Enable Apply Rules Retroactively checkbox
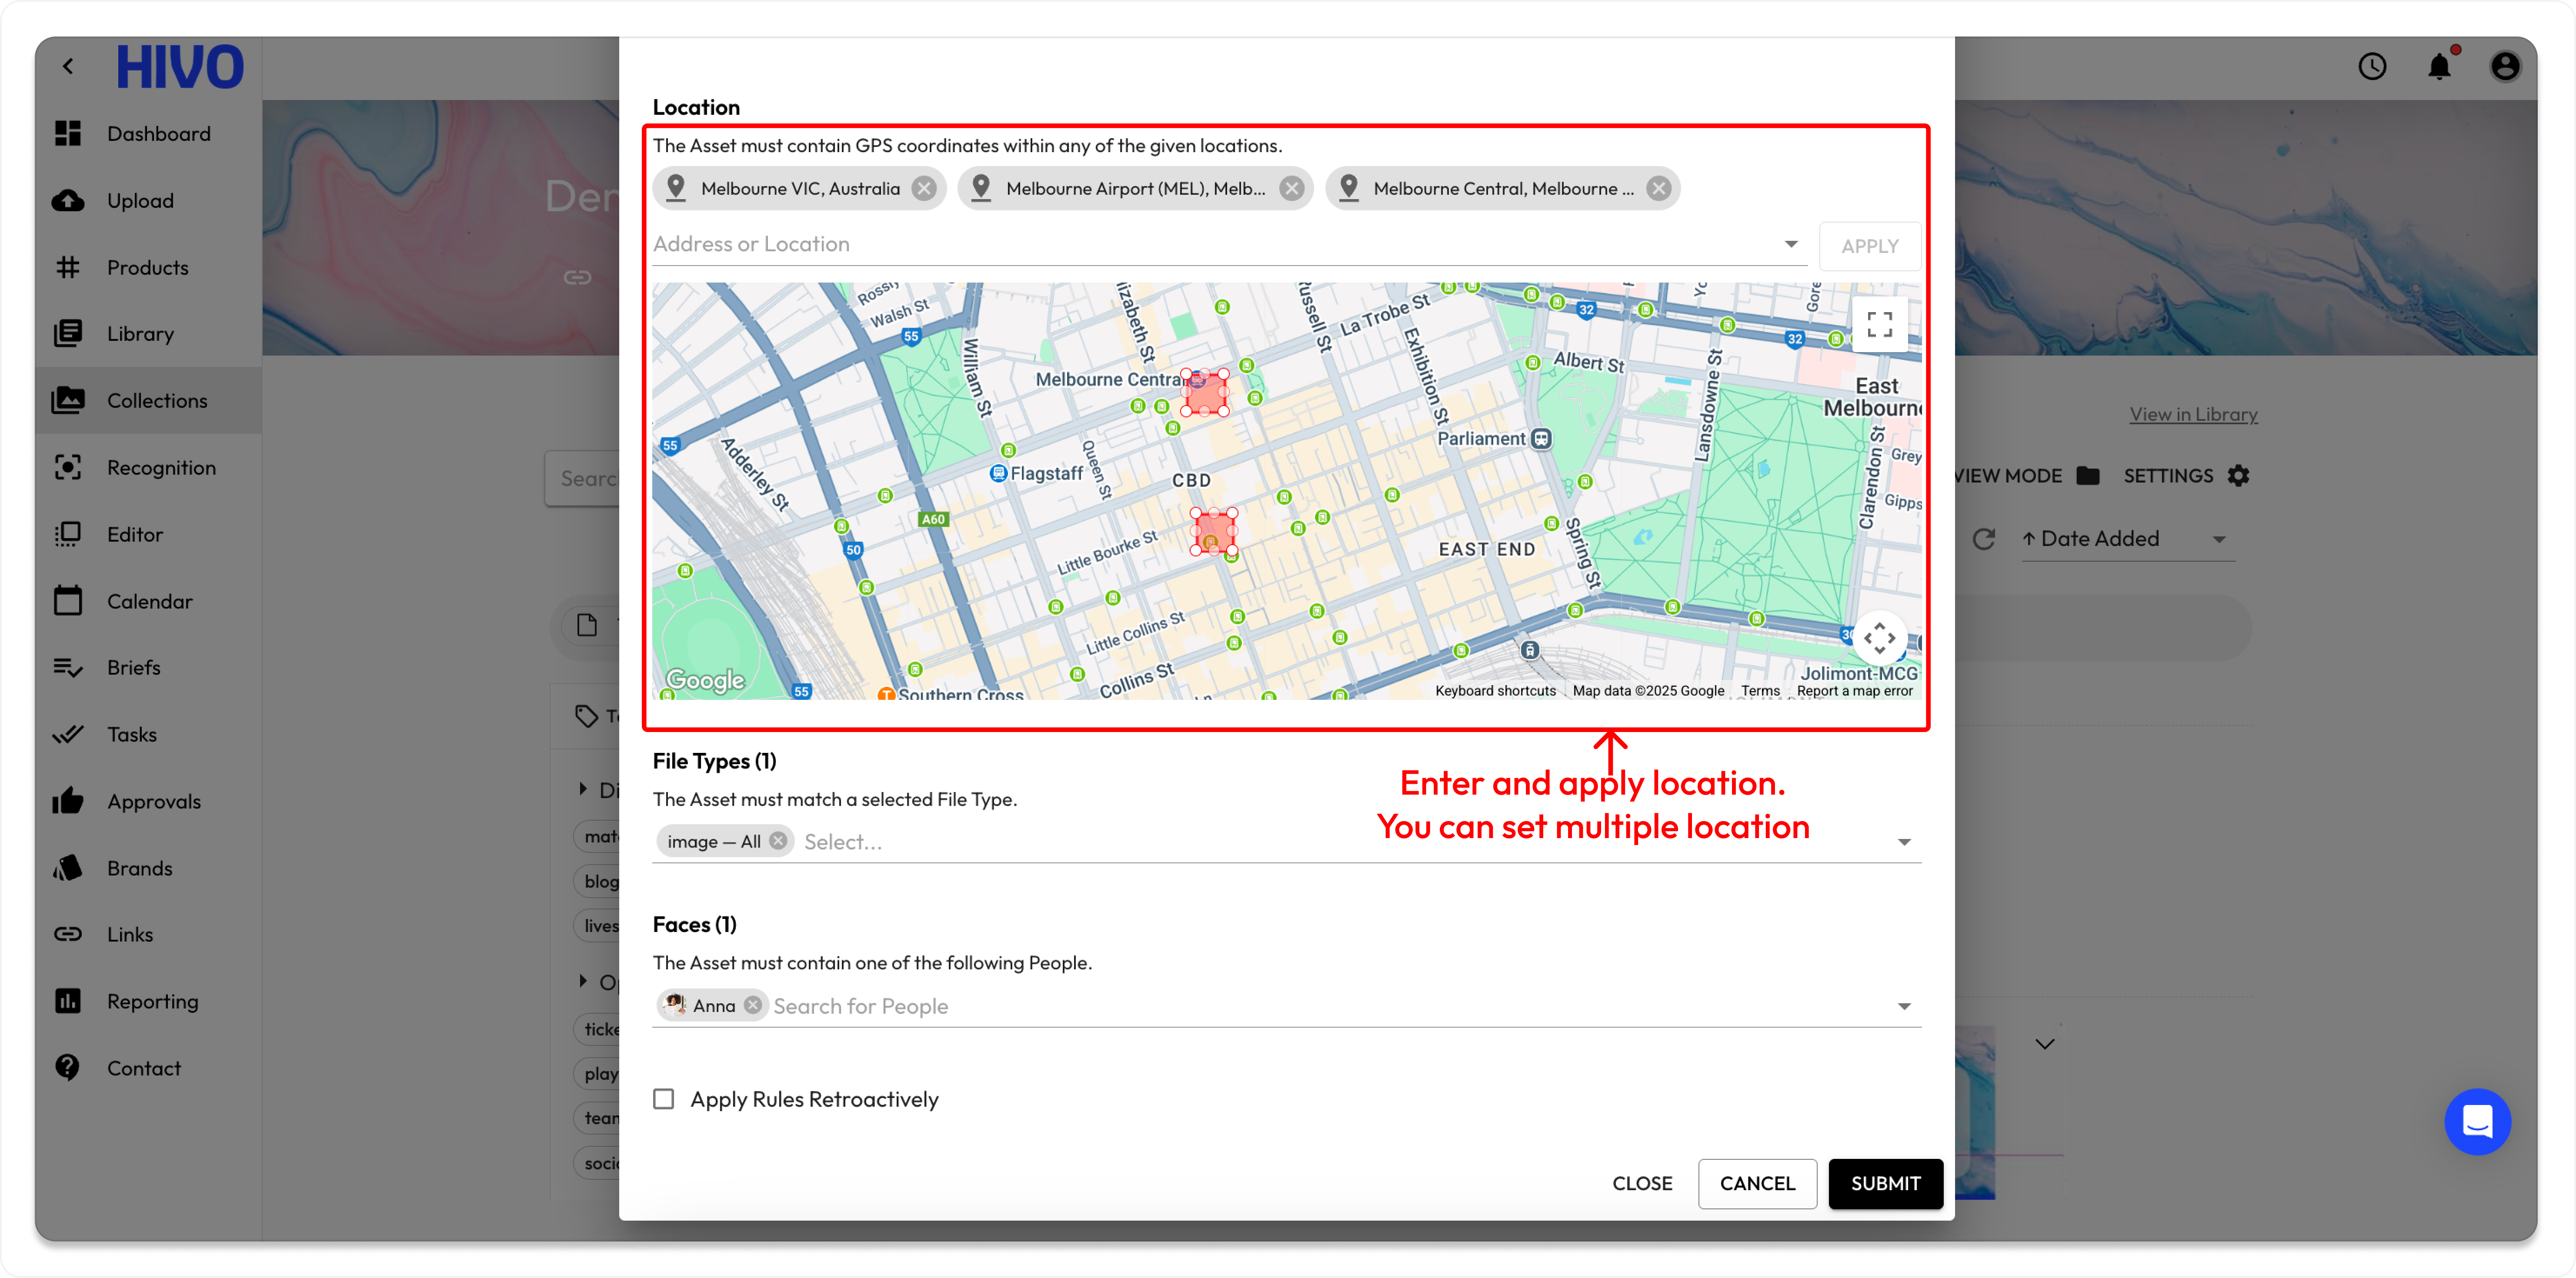Image resolution: width=2576 pixels, height=1278 pixels. click(664, 1099)
